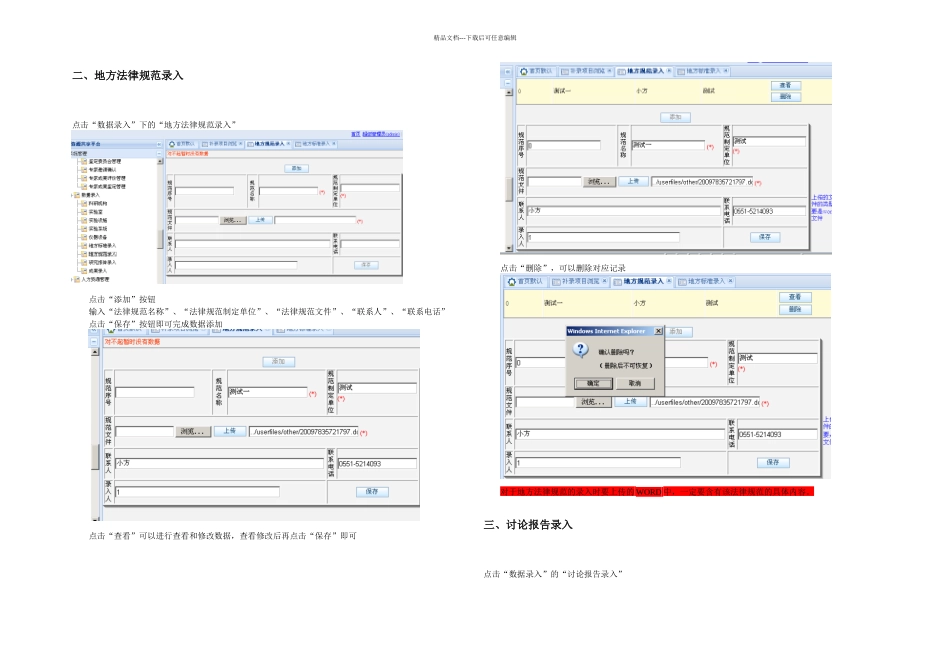Click 上传 button in the delete-dialog screenshot

[630, 402]
